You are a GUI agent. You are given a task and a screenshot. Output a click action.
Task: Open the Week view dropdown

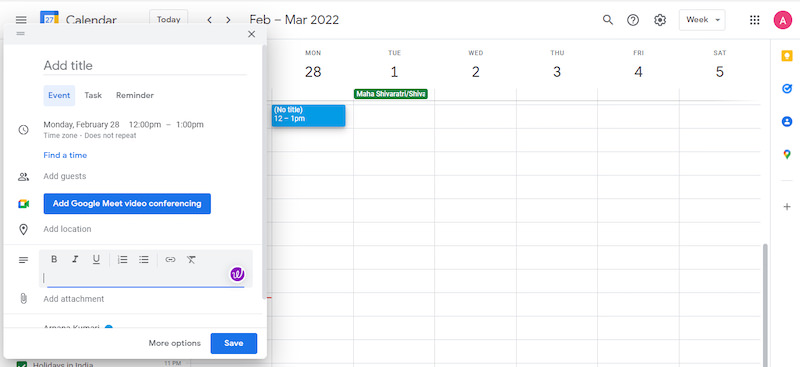pyautogui.click(x=702, y=20)
